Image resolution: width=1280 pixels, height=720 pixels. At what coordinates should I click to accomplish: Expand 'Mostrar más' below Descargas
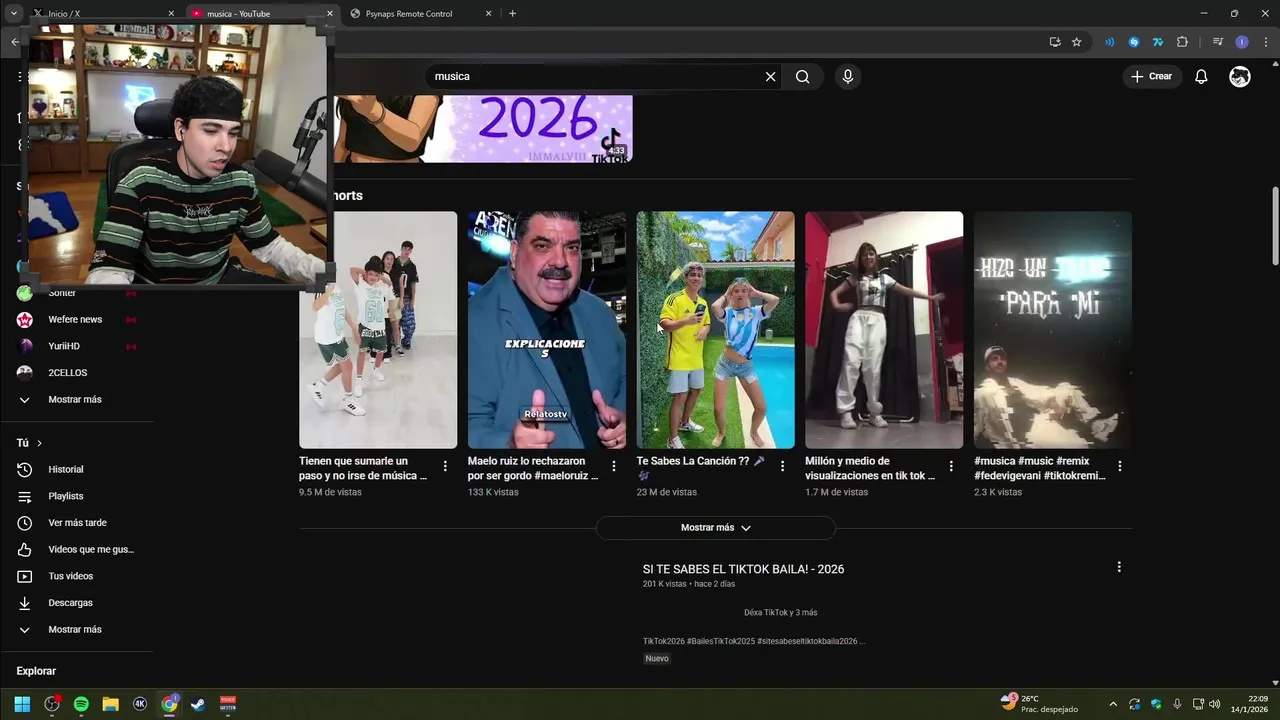77,630
